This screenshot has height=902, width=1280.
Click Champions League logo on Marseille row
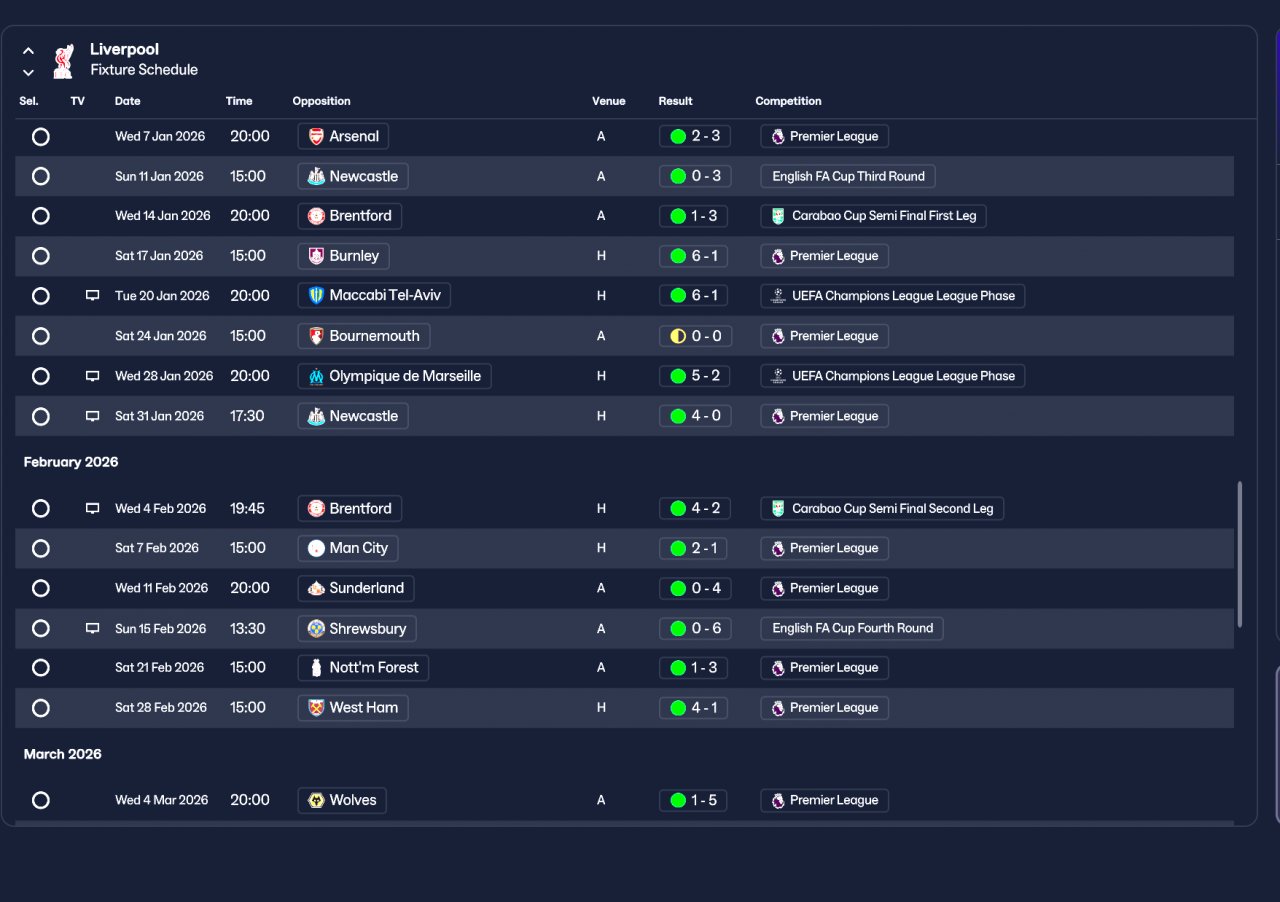tap(778, 376)
